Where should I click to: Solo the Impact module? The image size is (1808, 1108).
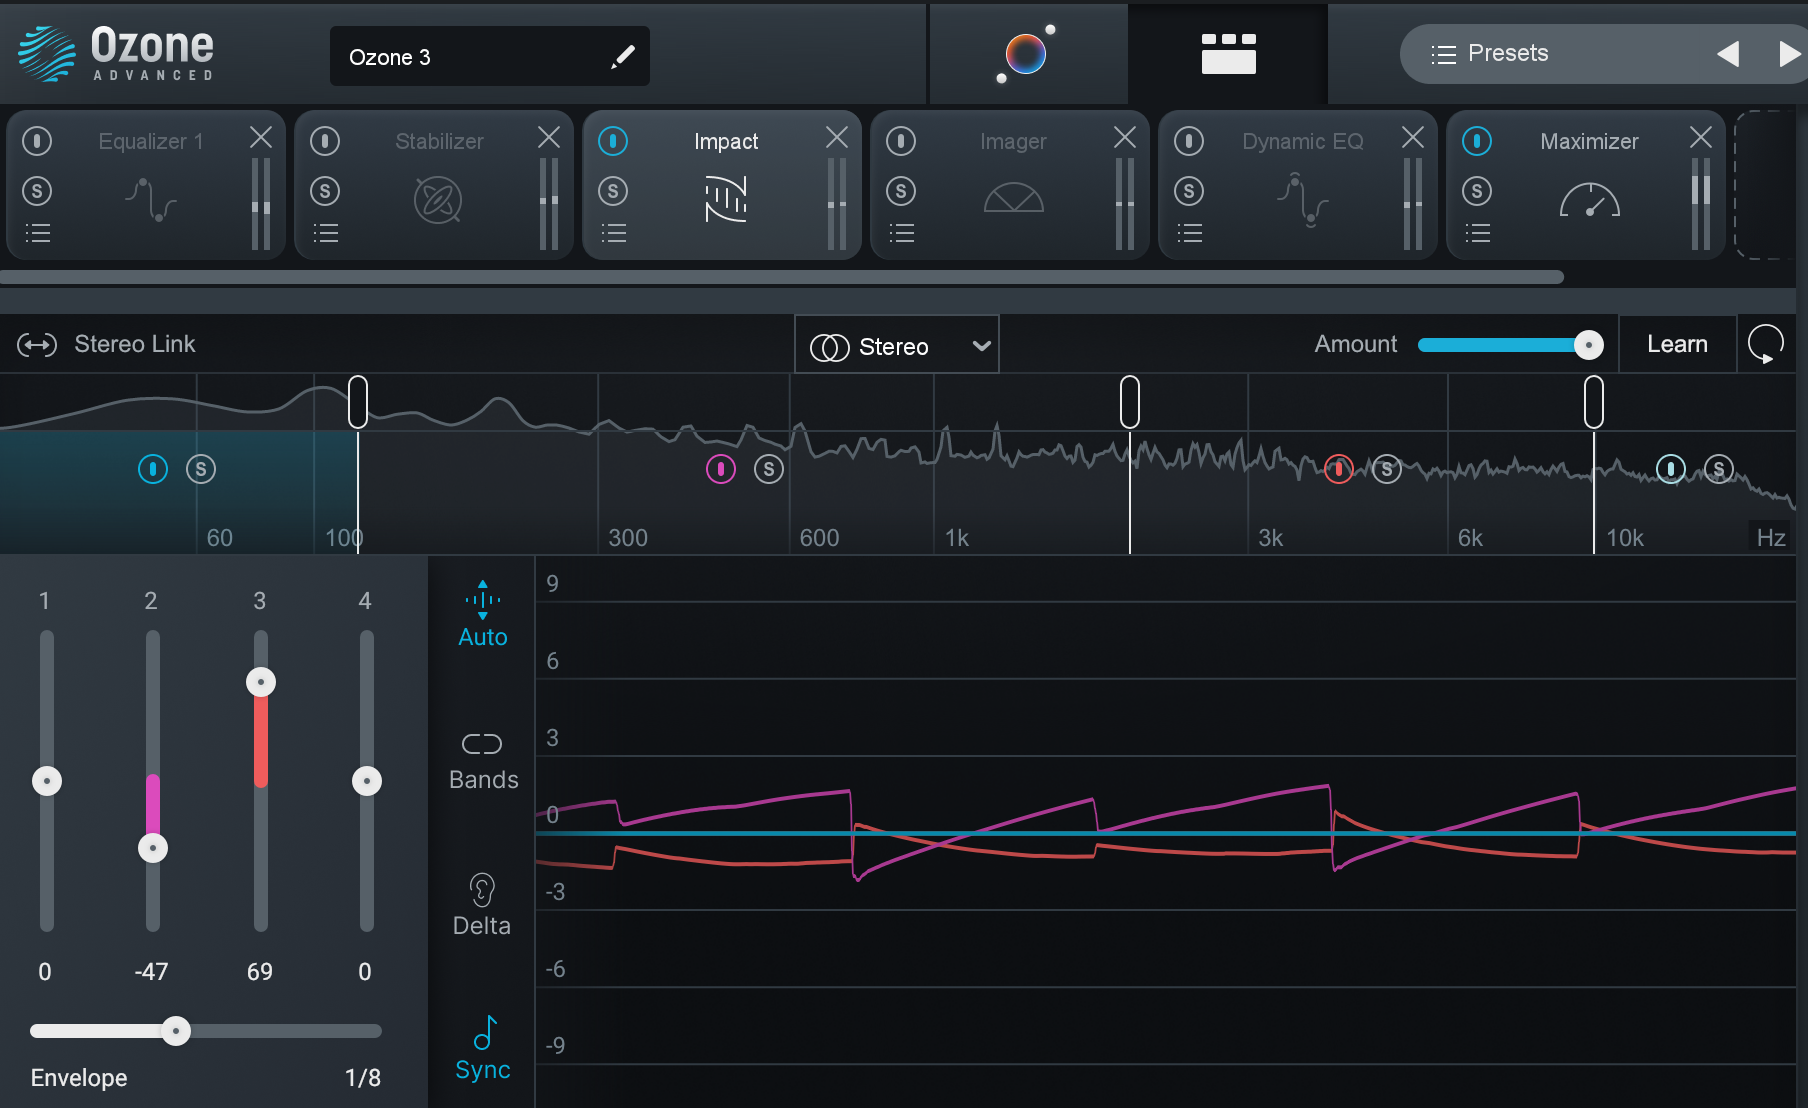point(613,191)
